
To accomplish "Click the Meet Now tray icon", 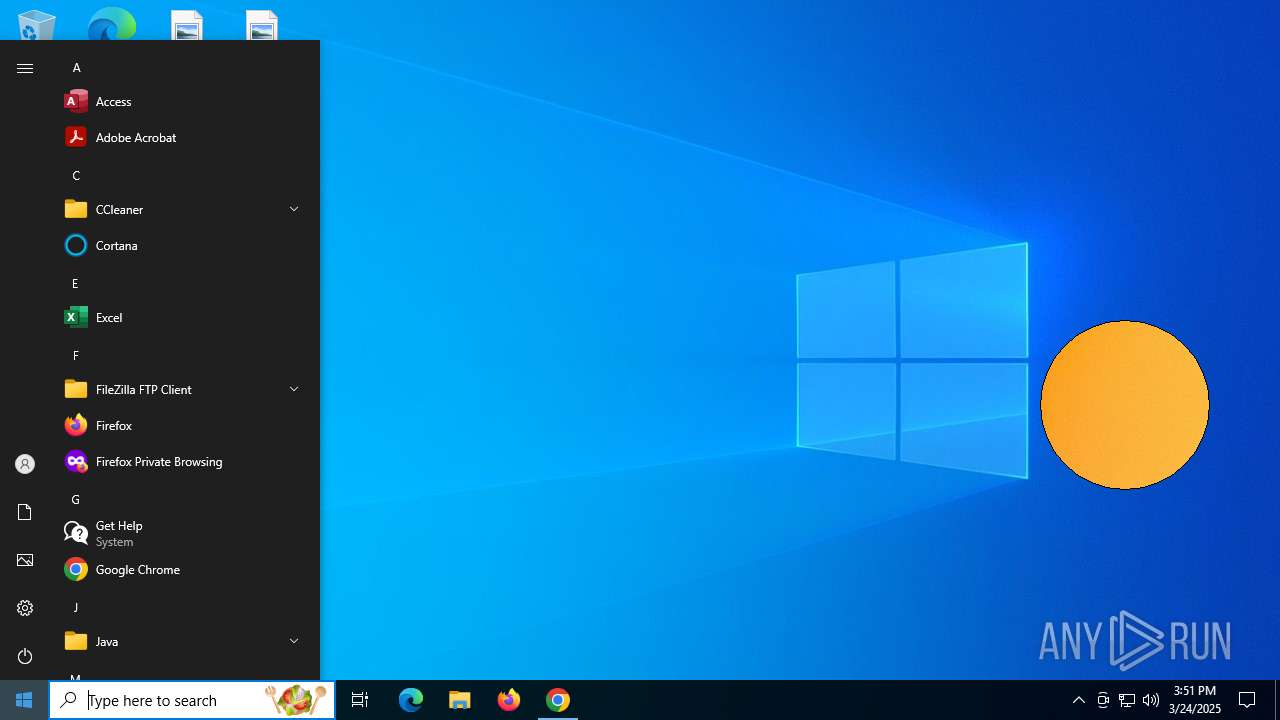I will click(1103, 700).
